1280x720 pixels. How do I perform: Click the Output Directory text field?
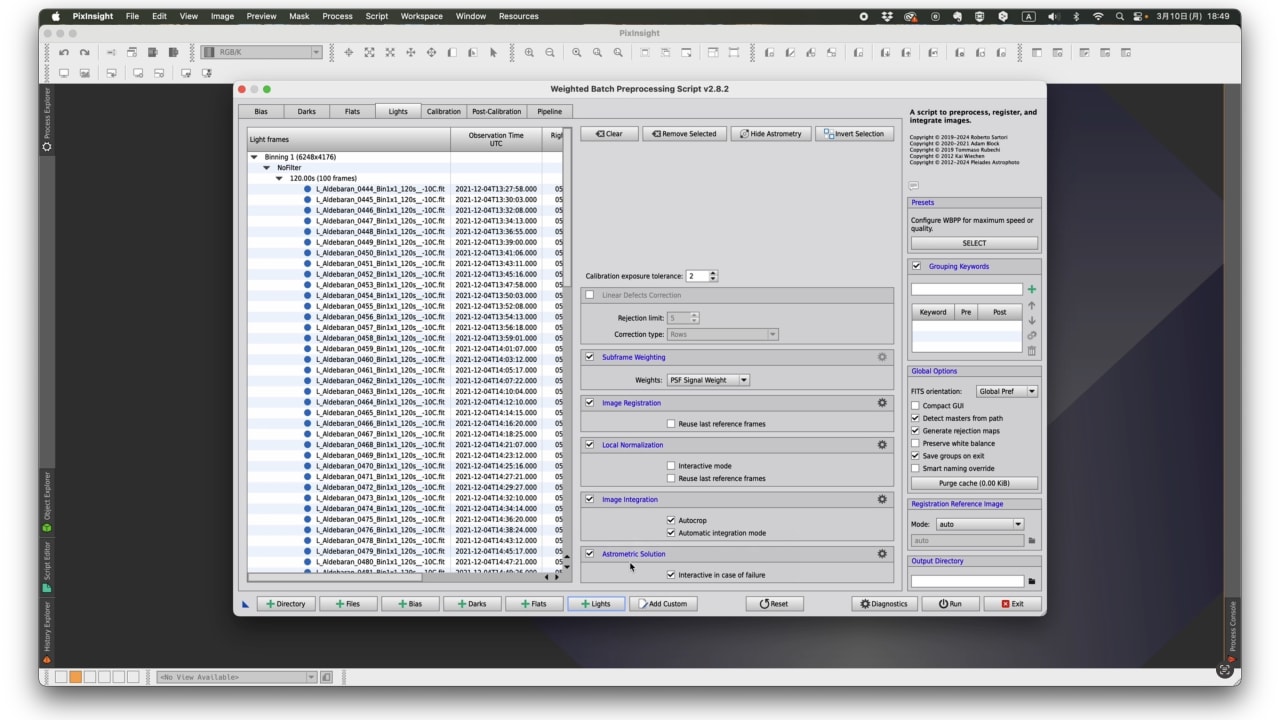pyautogui.click(x=967, y=581)
